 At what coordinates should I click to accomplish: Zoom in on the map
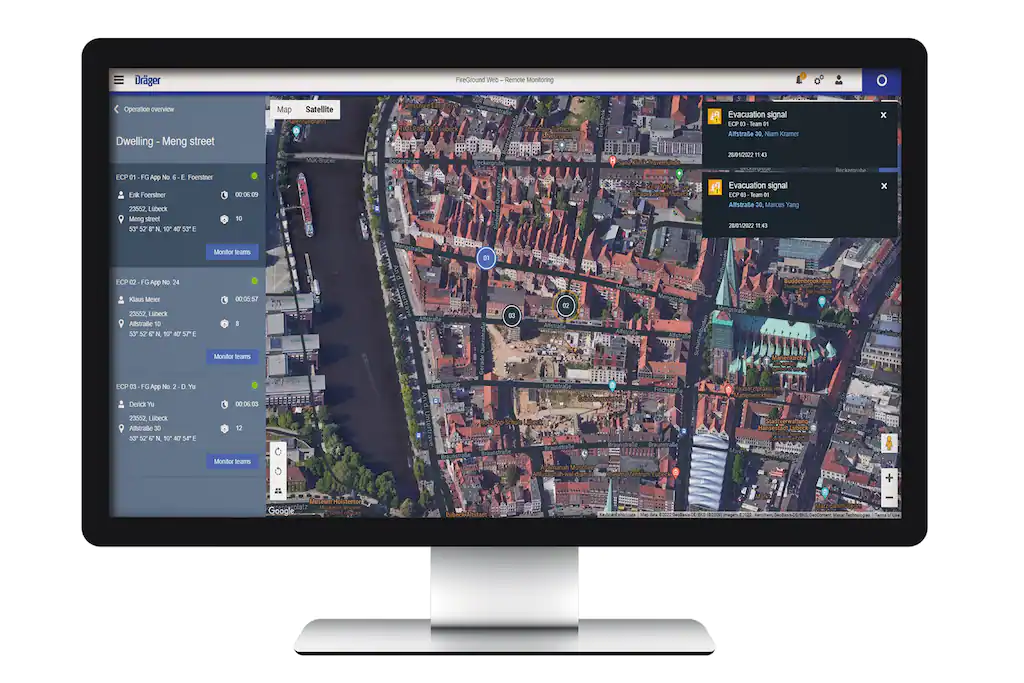(x=889, y=478)
